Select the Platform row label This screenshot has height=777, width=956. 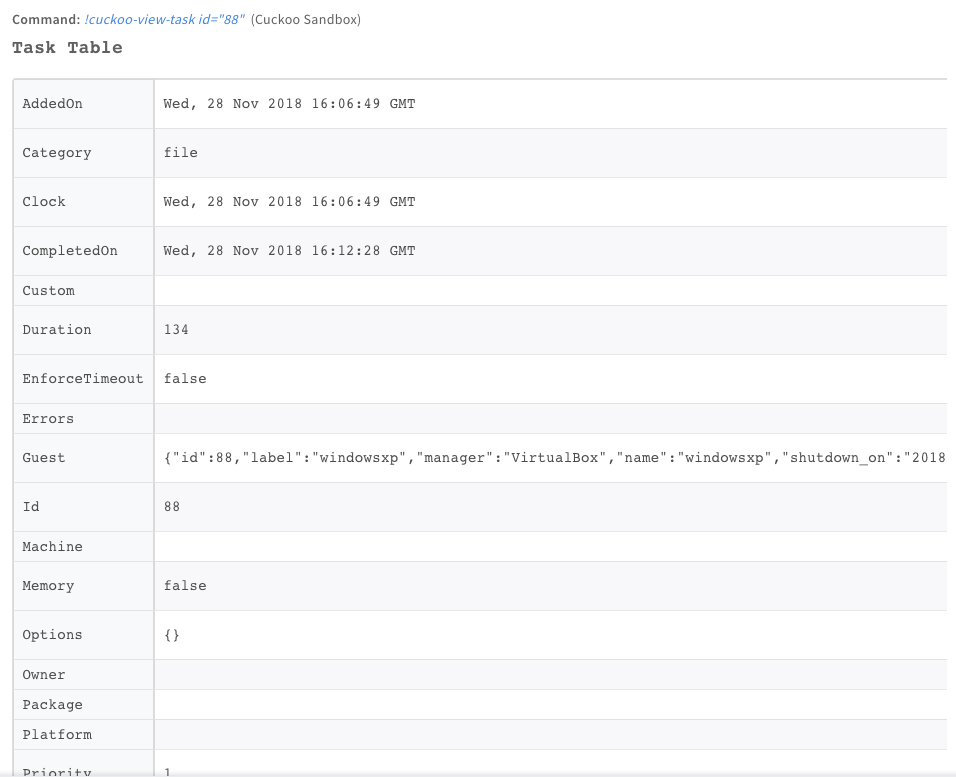57,735
